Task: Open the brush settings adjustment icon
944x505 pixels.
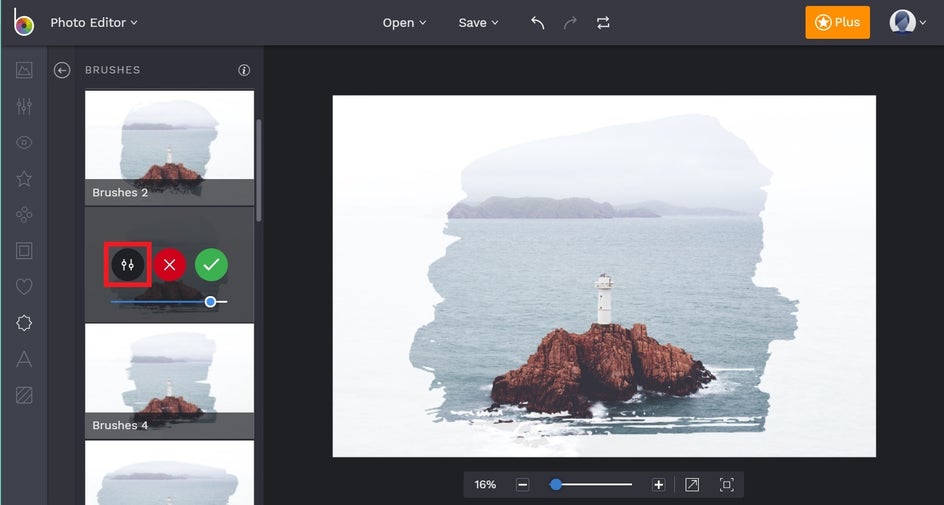Action: tap(127, 265)
